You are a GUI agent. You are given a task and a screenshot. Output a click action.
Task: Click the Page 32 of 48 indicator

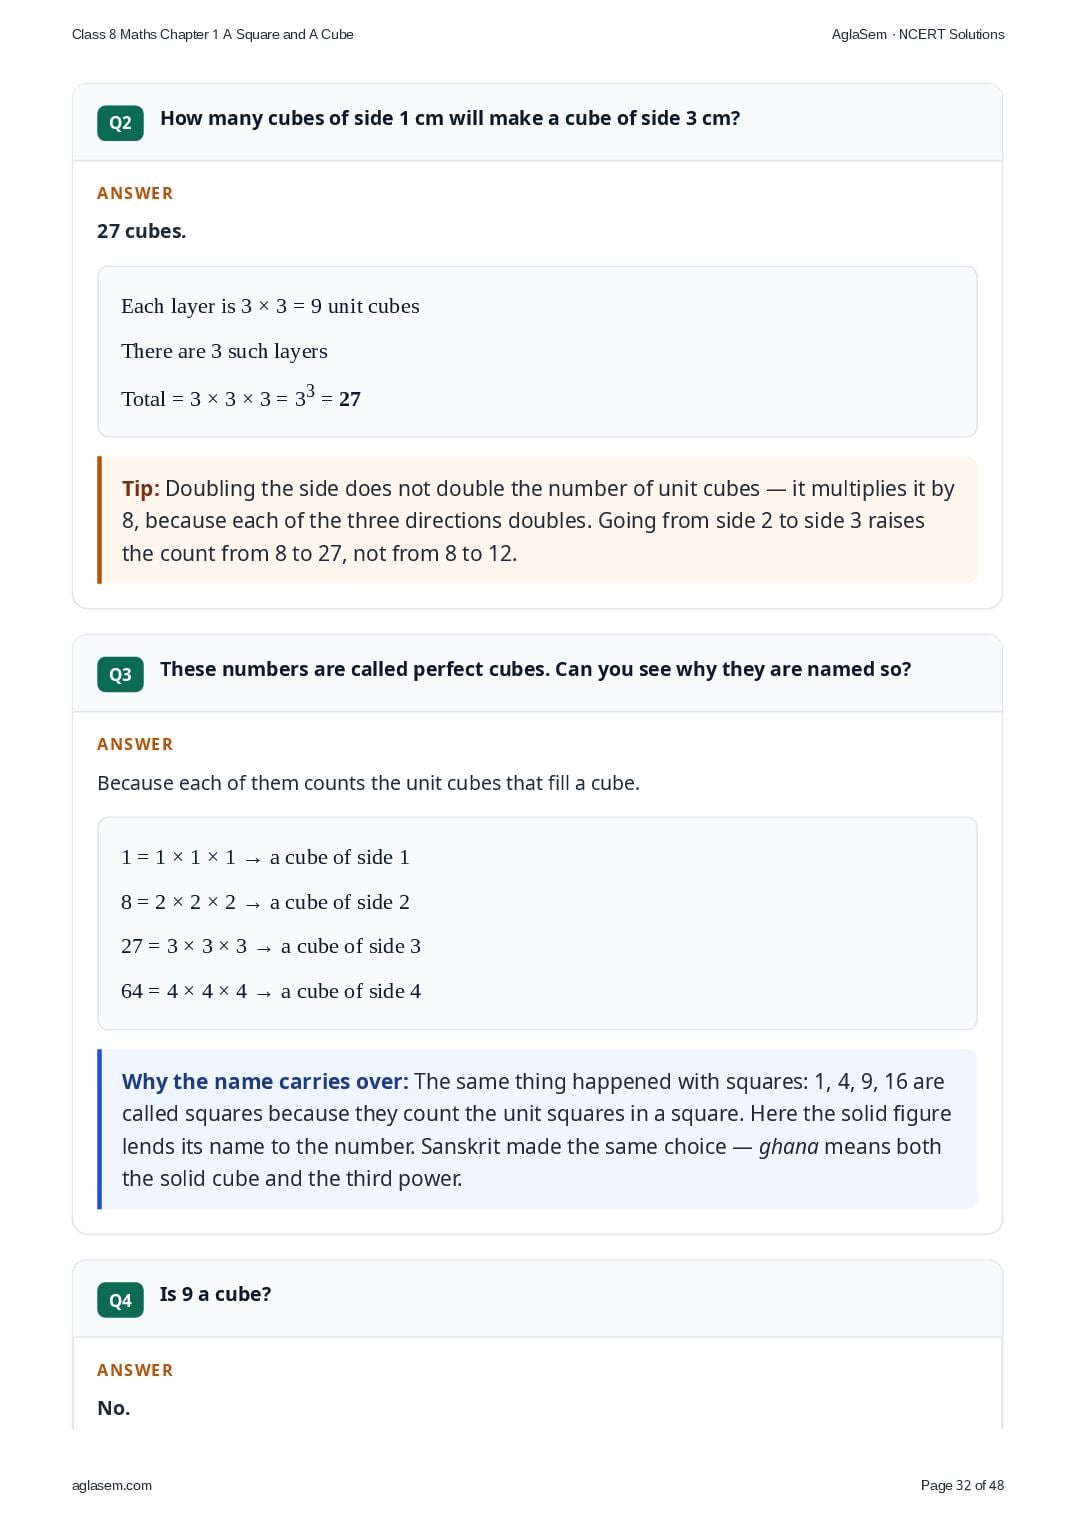(x=962, y=1485)
